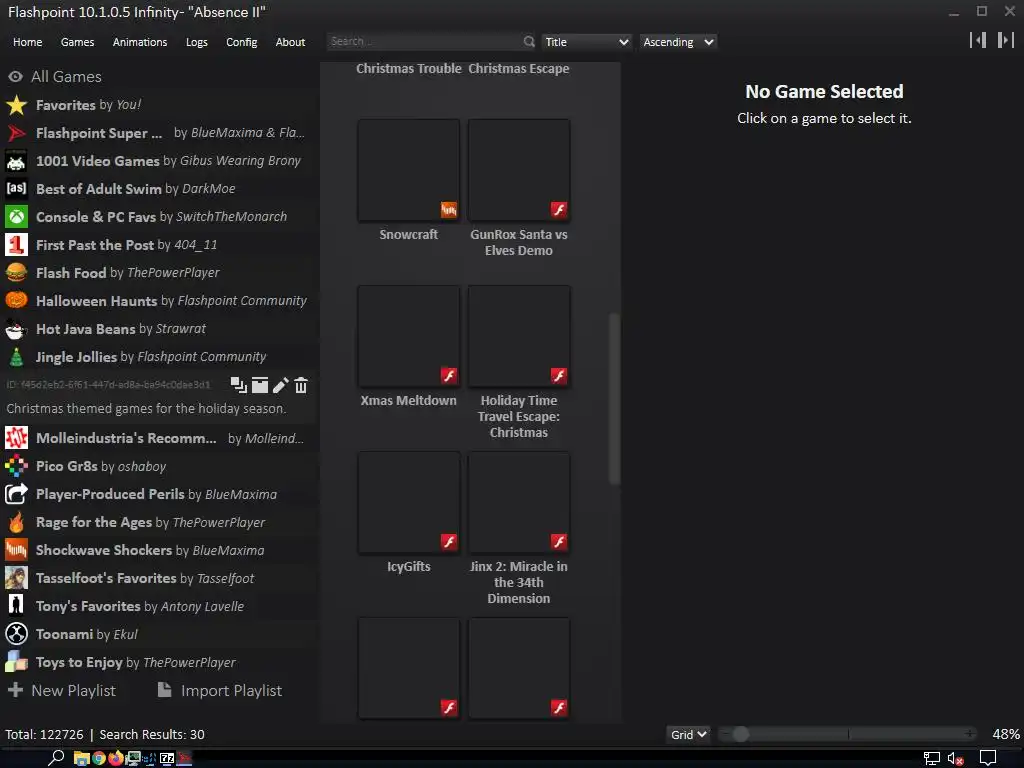The width and height of the screenshot is (1024, 768).
Task: Edit the Jingle Jollies playlist with pencil icon
Action: tap(281, 385)
